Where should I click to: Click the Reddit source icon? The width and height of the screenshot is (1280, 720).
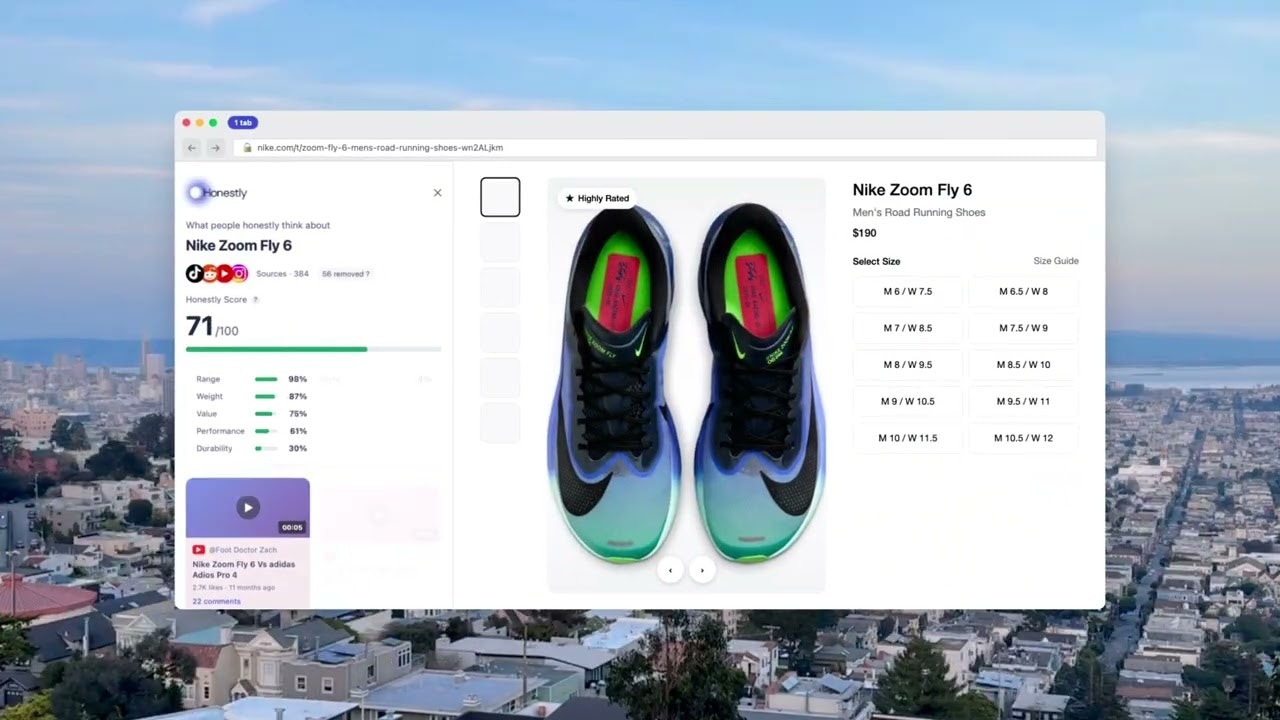coord(209,273)
